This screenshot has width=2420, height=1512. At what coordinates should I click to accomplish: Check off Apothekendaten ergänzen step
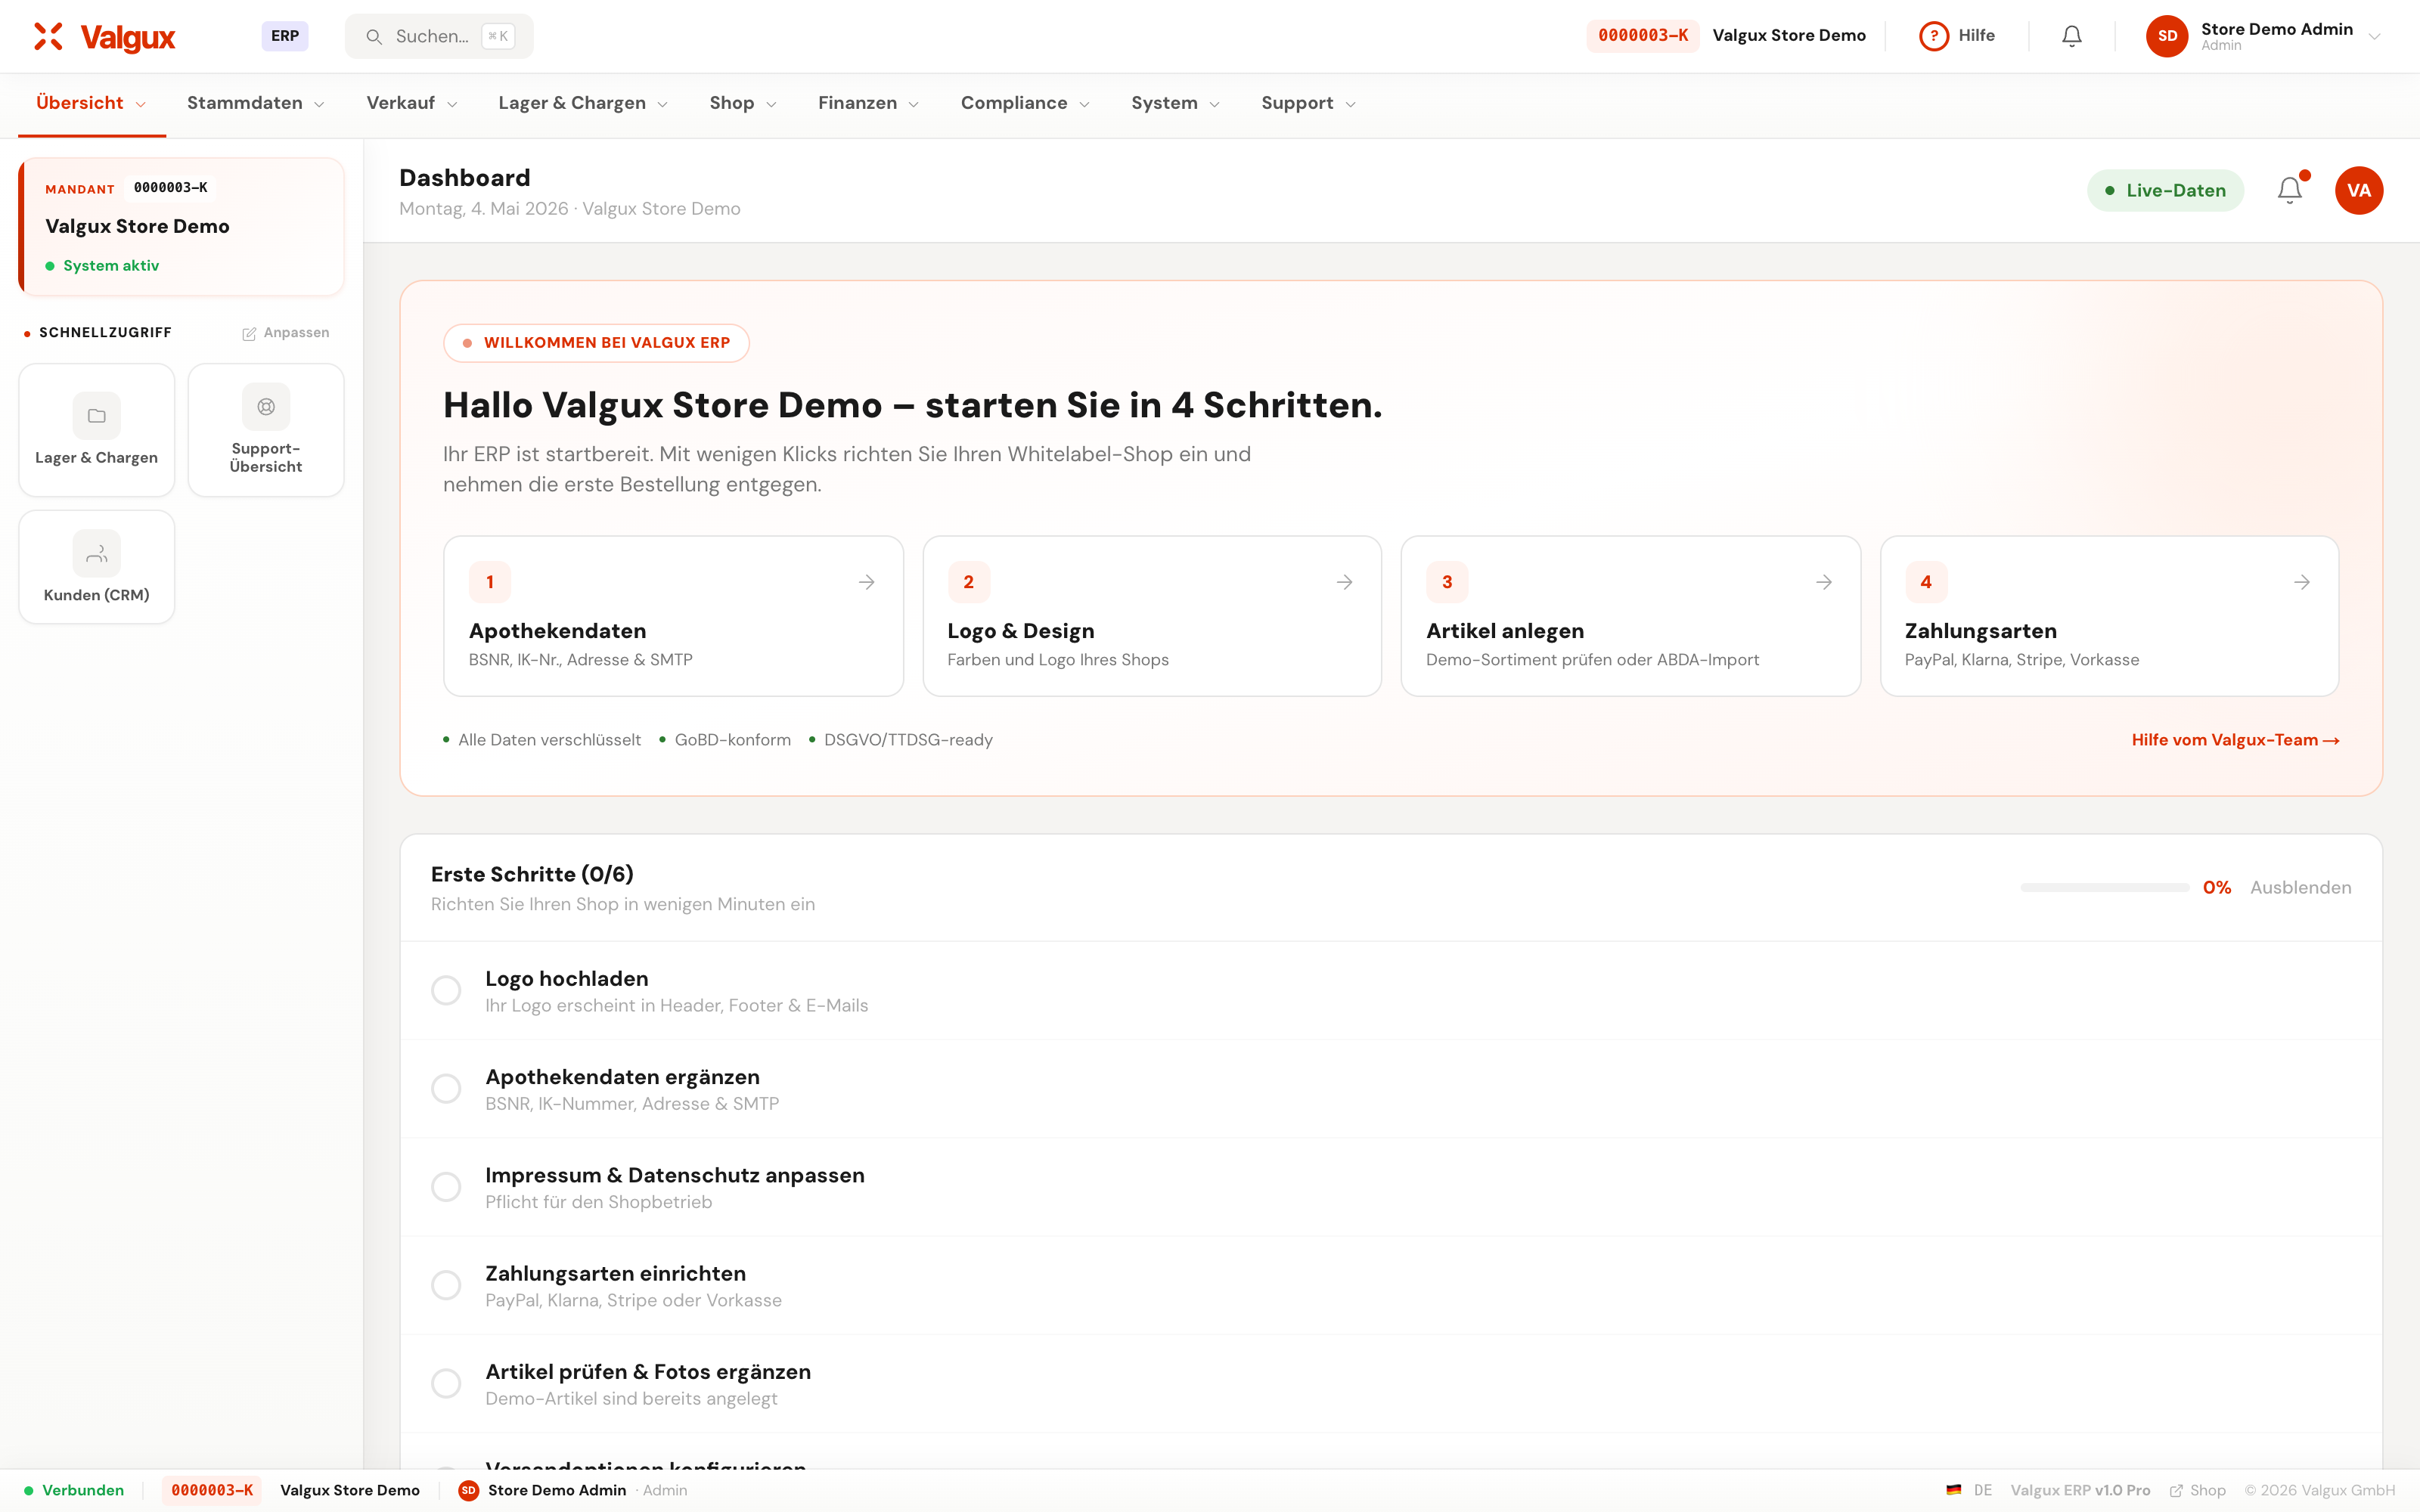tap(446, 1088)
